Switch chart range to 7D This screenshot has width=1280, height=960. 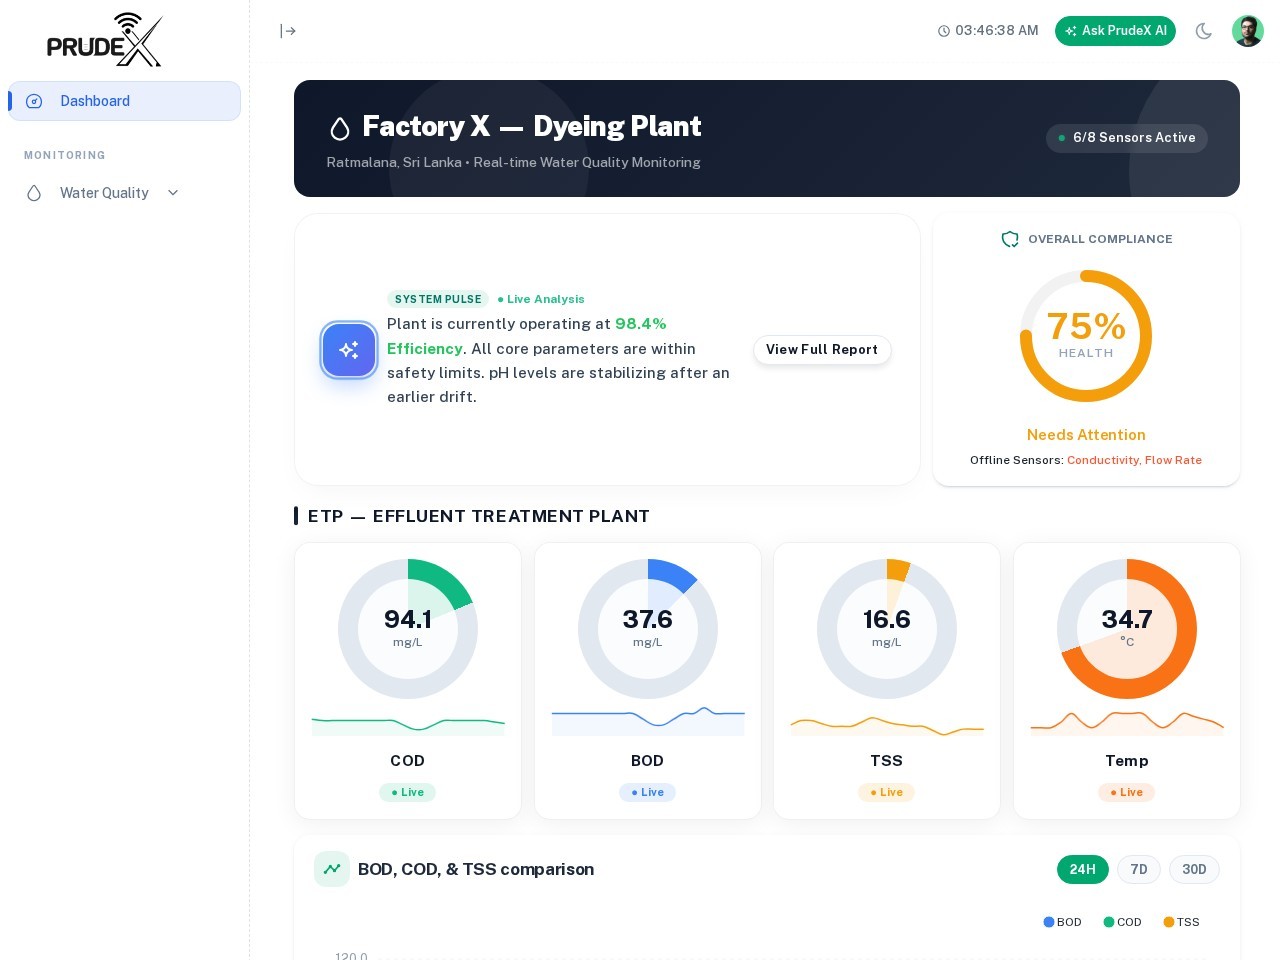tap(1138, 869)
